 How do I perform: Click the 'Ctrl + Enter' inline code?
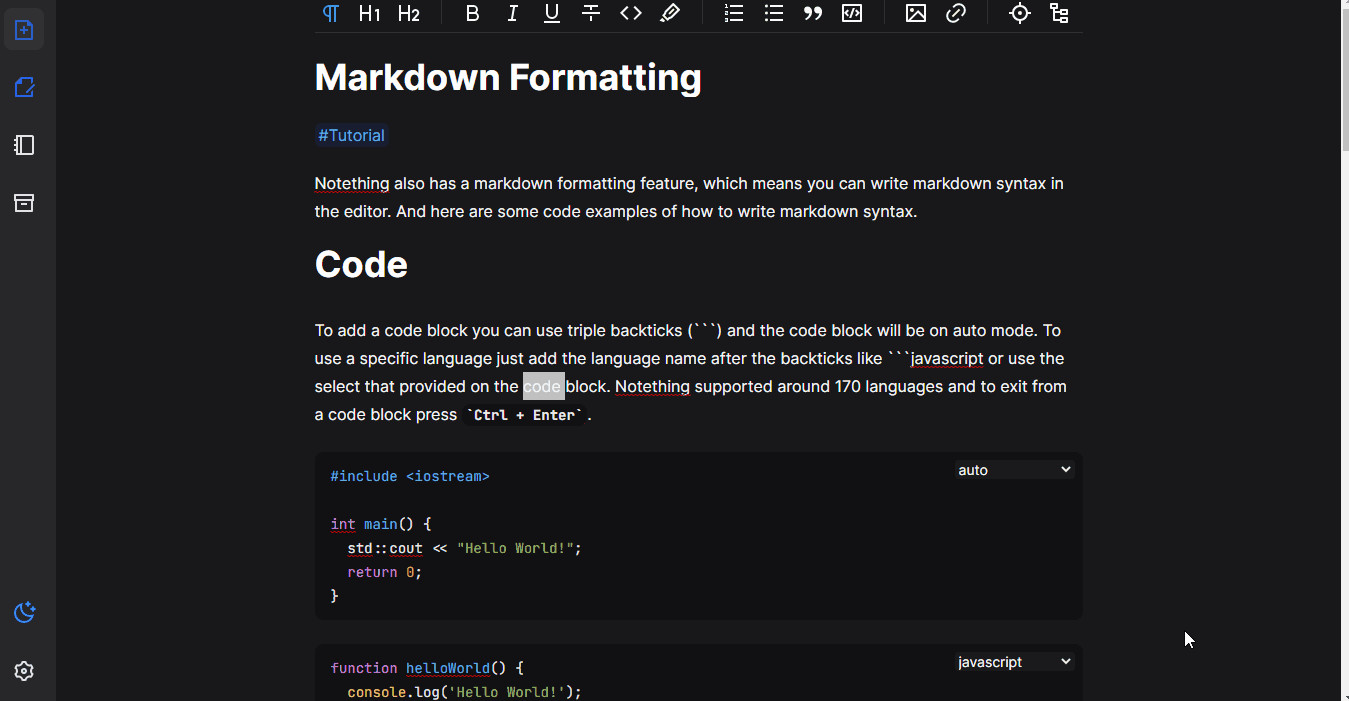(x=526, y=415)
